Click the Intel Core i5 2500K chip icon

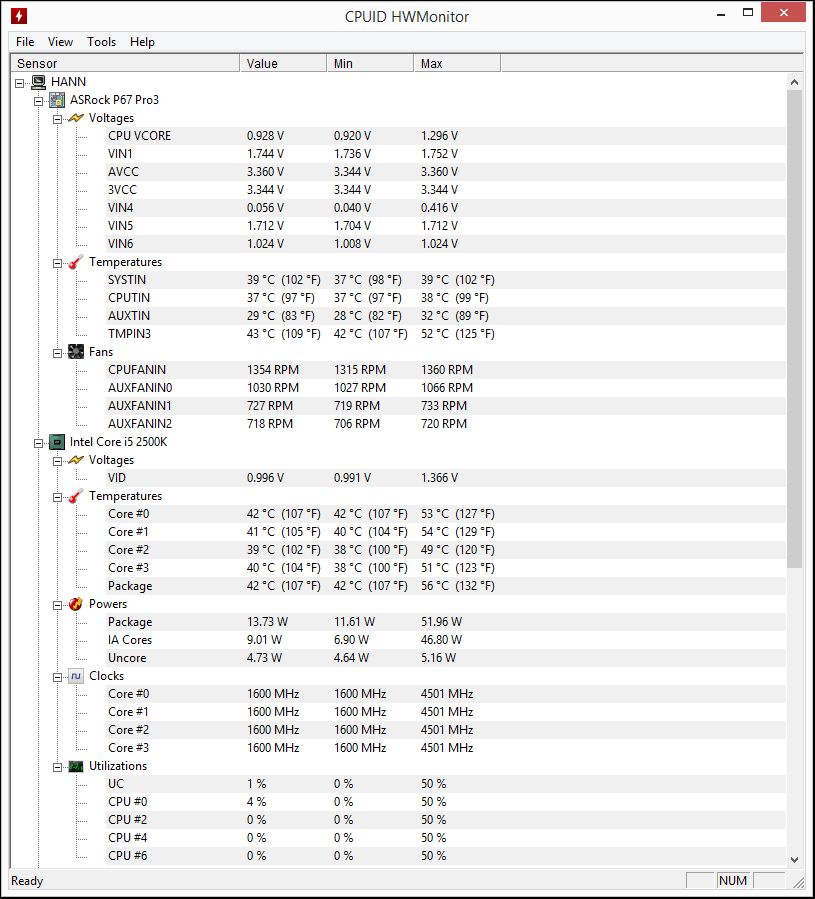[x=58, y=442]
